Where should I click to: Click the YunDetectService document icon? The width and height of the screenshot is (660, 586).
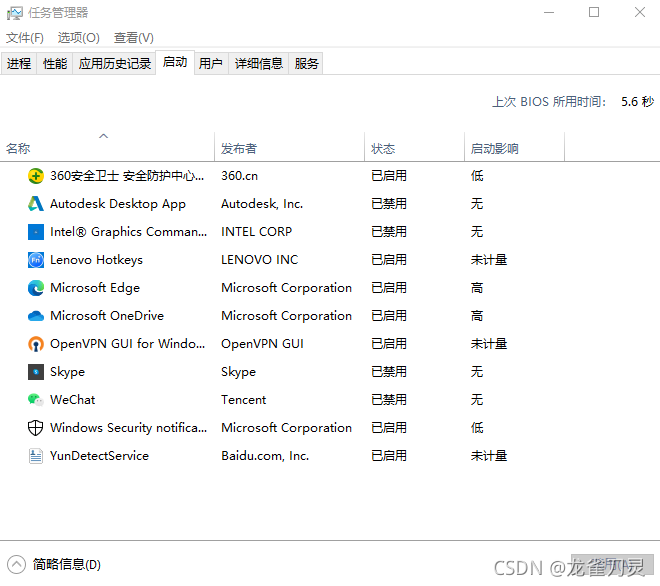(x=36, y=456)
